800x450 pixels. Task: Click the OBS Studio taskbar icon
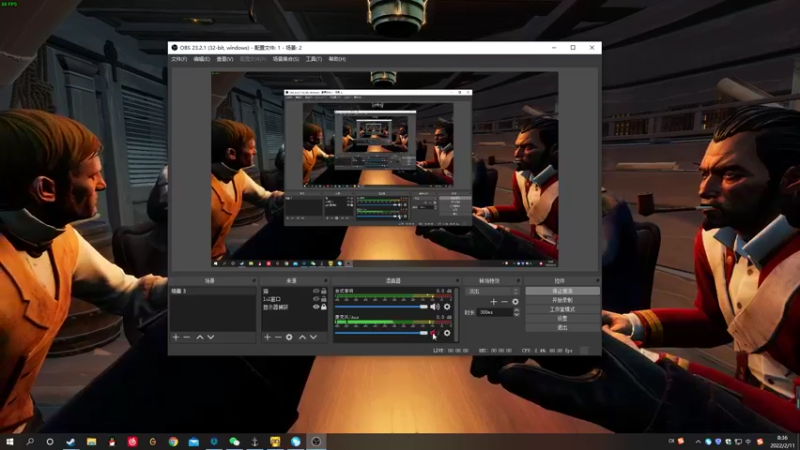tap(316, 442)
